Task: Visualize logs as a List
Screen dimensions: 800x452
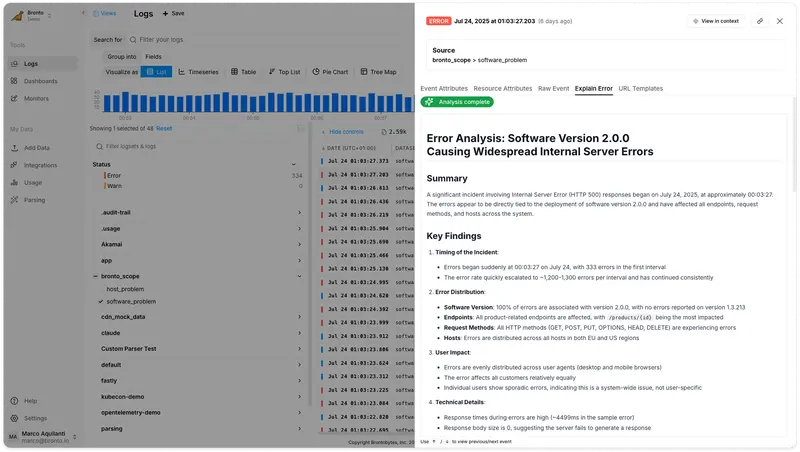Action: click(x=156, y=72)
